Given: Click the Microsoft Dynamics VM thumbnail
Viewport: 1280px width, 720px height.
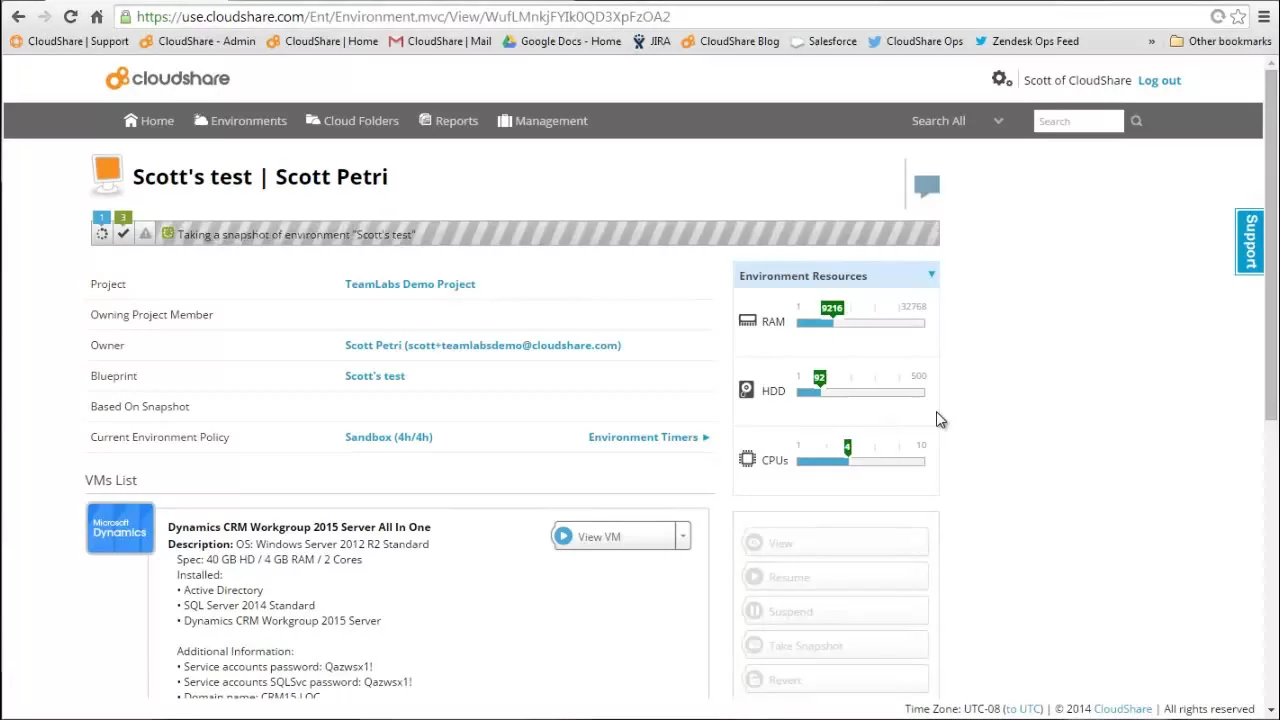Looking at the screenshot, I should pos(120,528).
